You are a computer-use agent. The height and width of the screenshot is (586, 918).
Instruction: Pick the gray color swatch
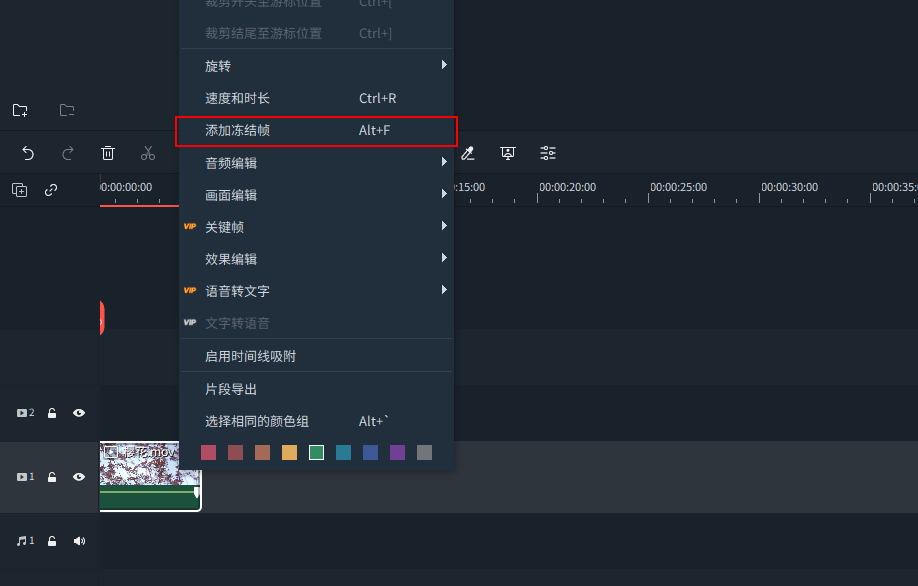[x=424, y=453]
